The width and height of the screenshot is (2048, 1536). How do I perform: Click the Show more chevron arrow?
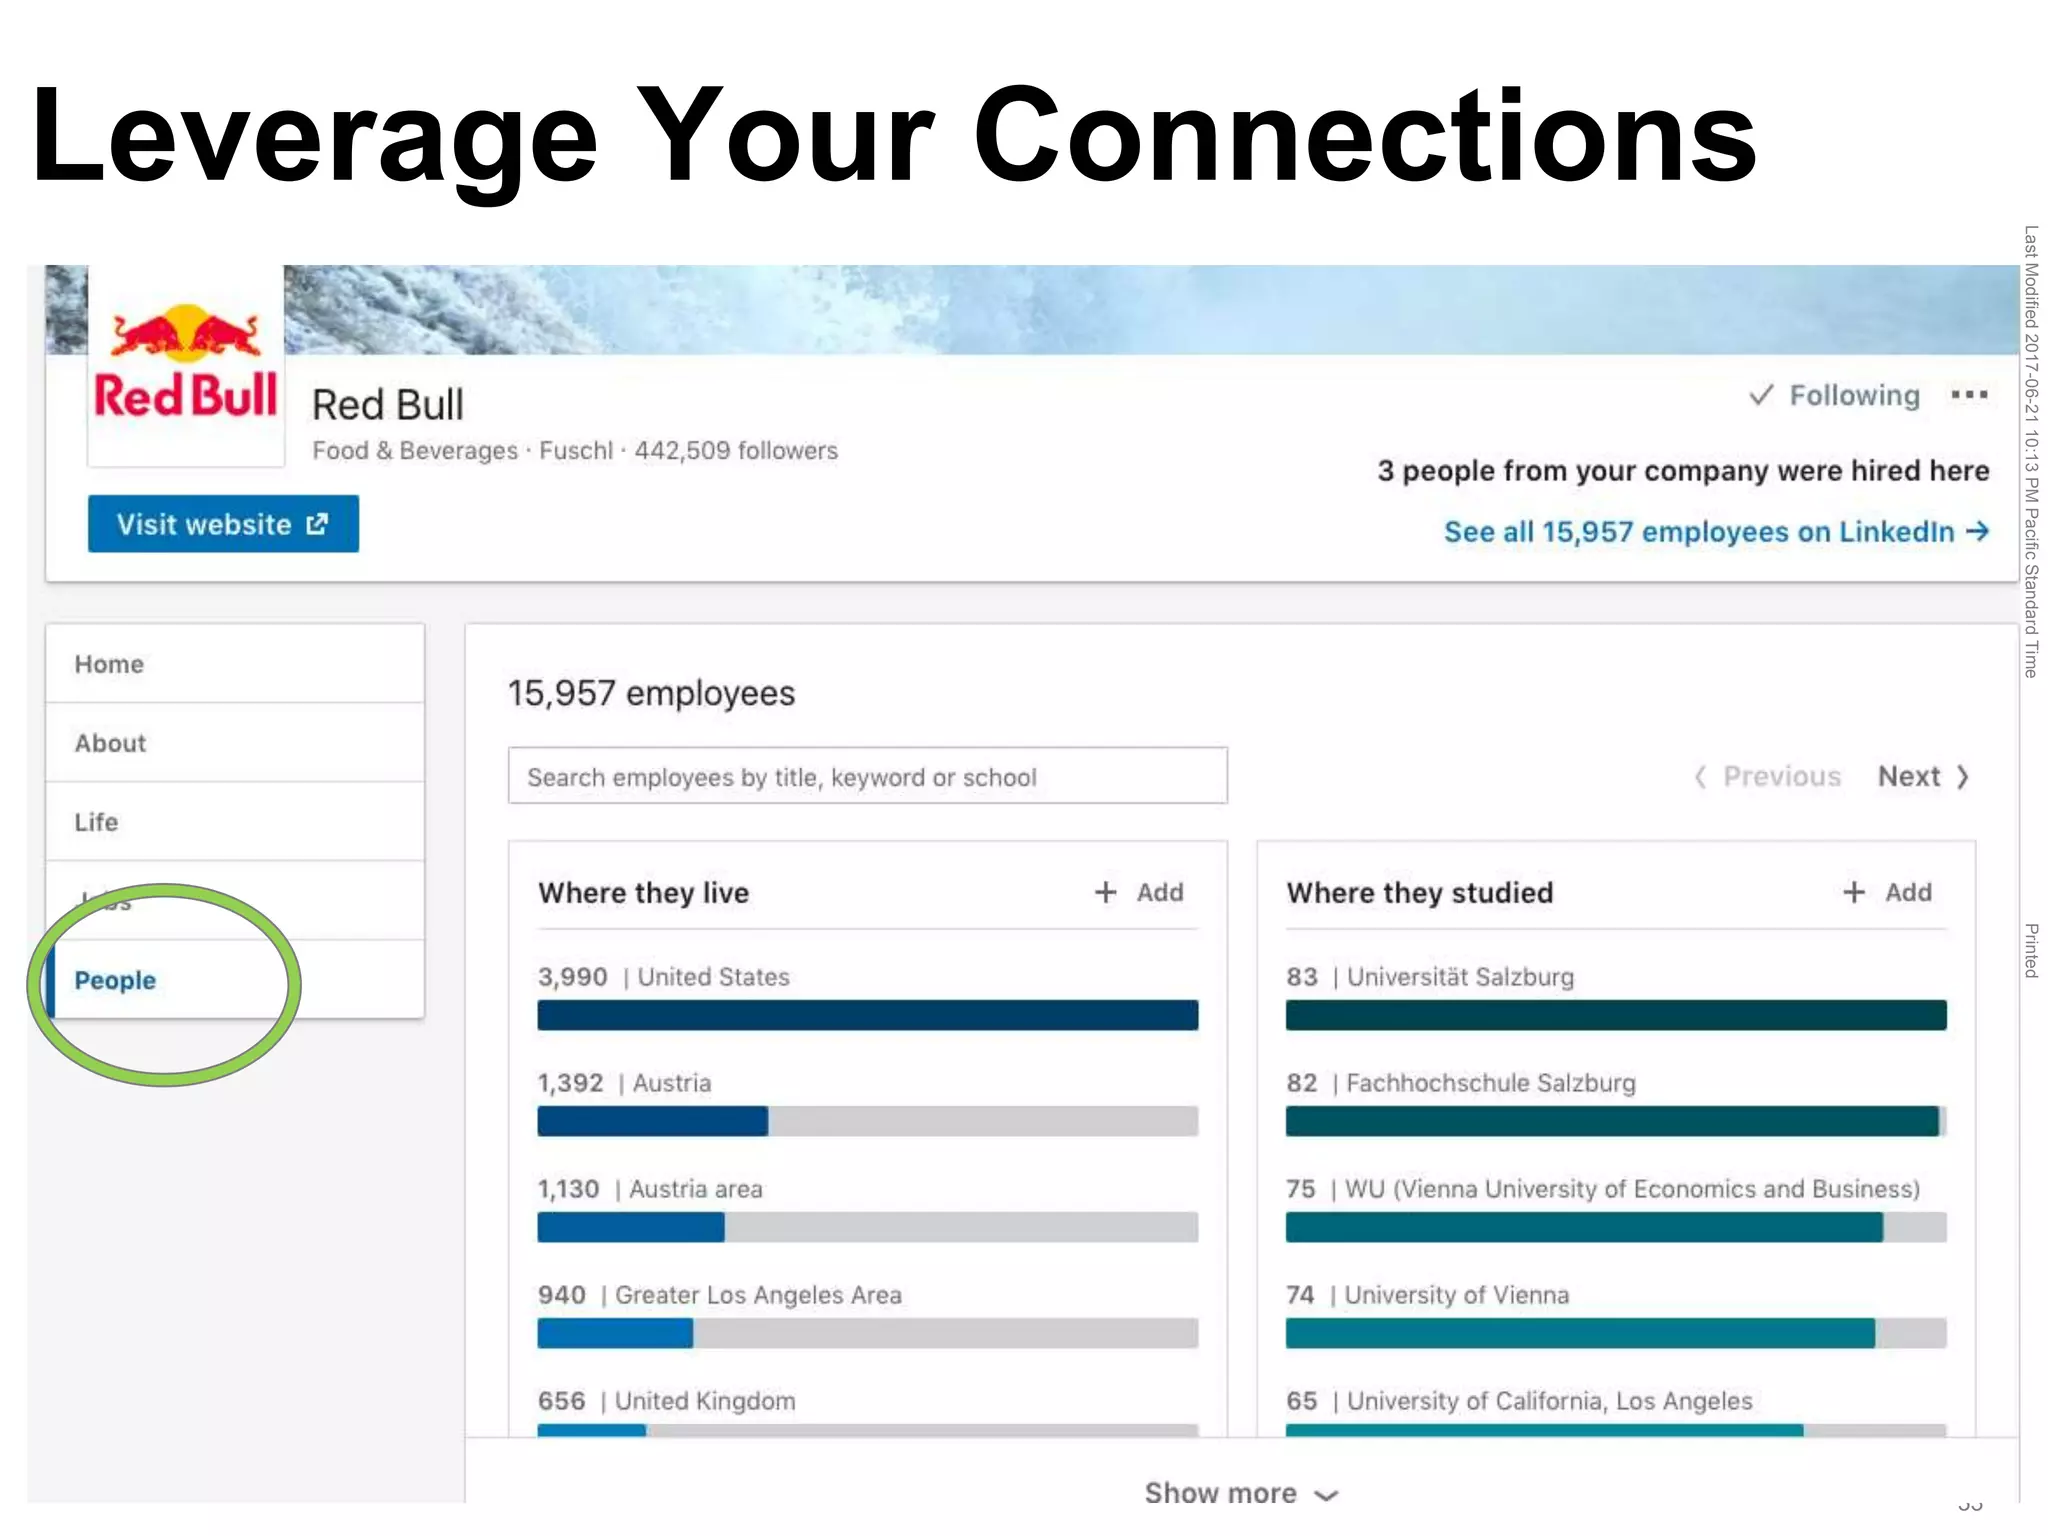point(1326,1496)
